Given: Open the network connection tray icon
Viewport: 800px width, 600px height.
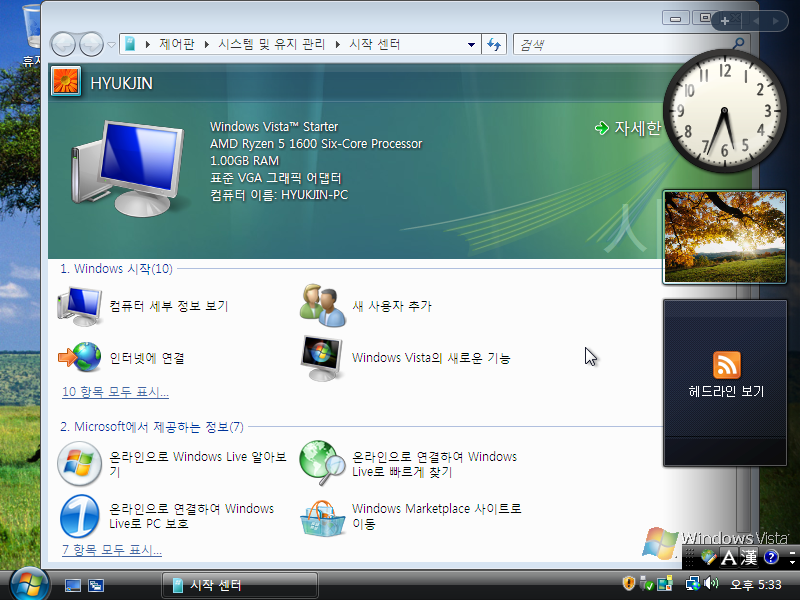Looking at the screenshot, I should click(692, 583).
